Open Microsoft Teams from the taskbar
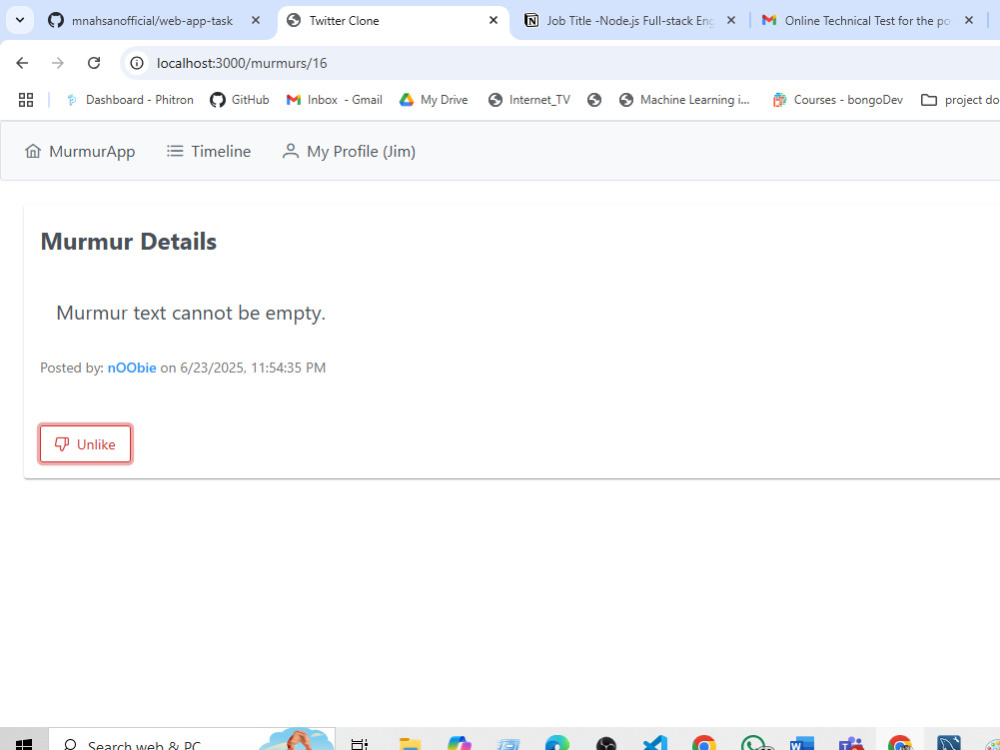 pos(851,744)
